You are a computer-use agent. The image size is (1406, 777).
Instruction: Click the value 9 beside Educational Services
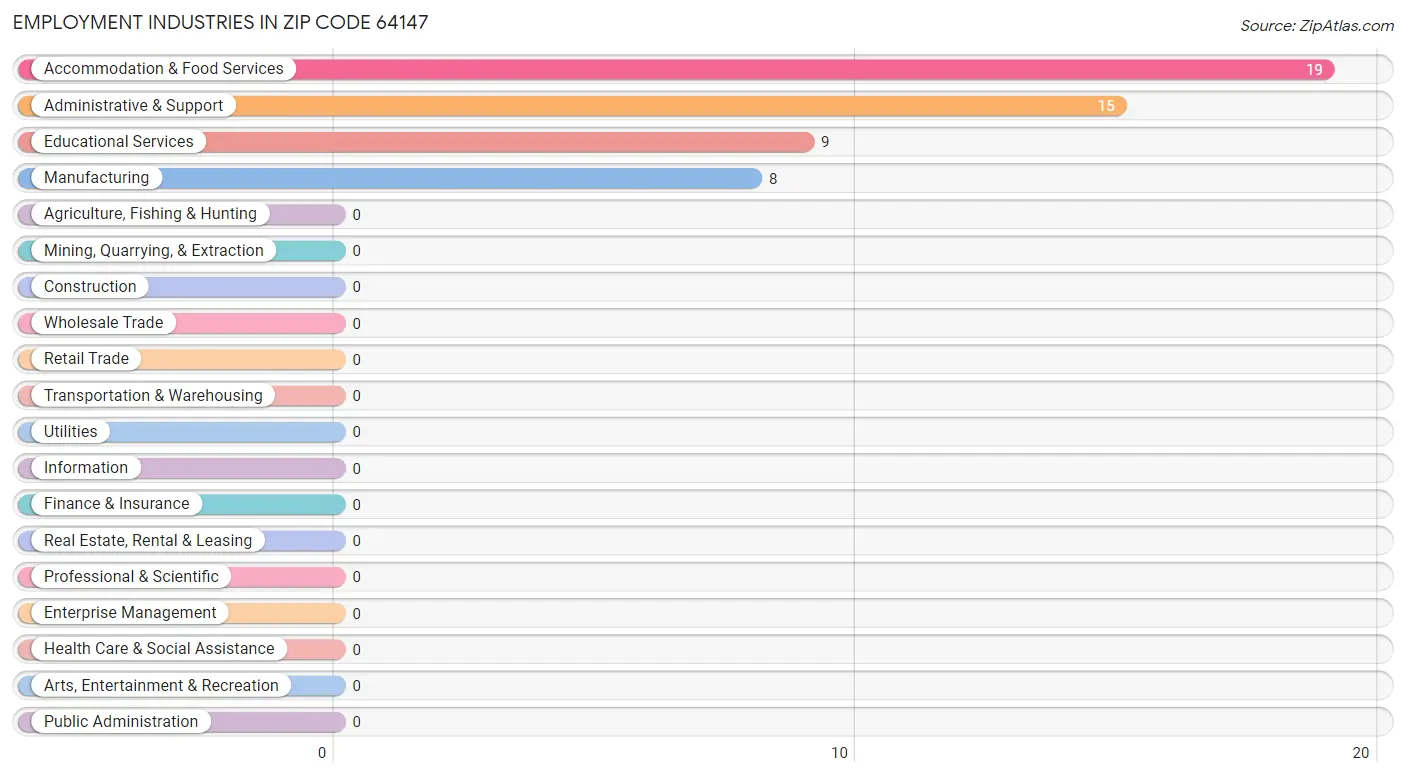coord(825,142)
